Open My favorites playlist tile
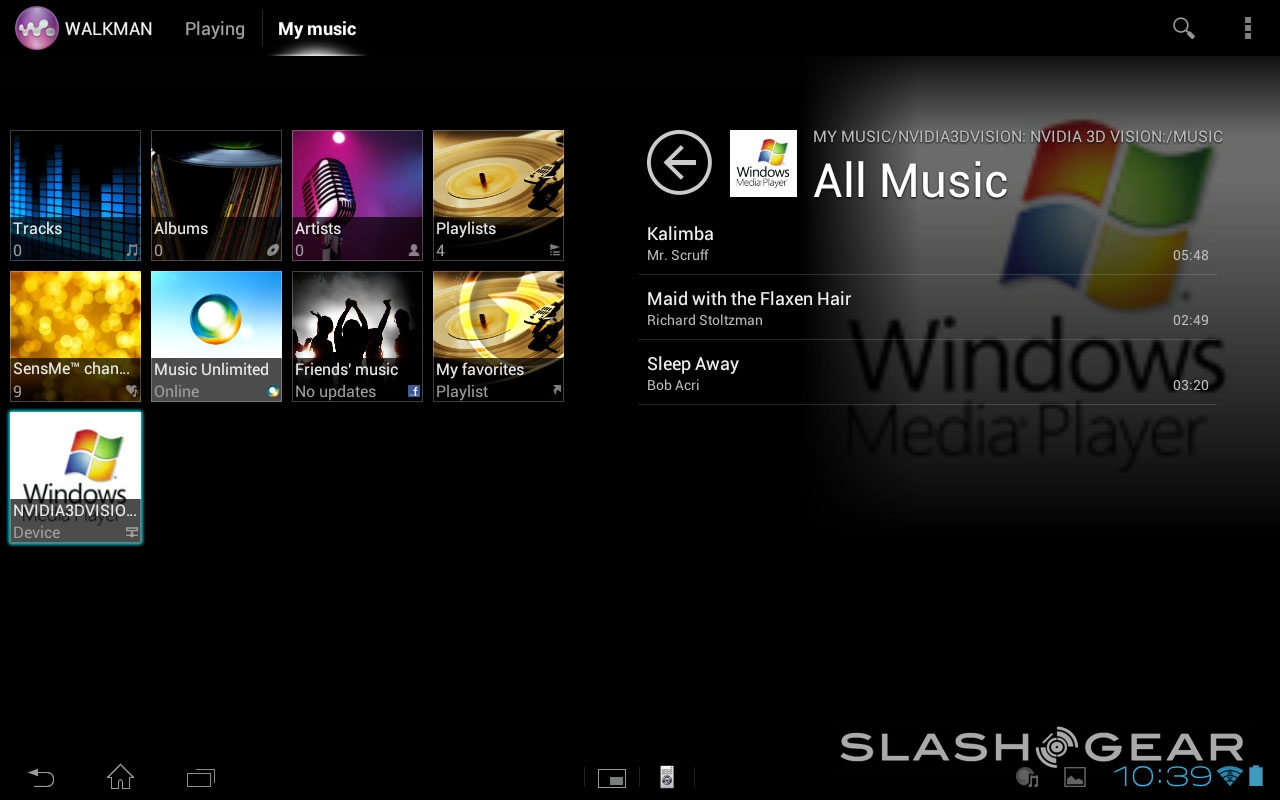The image size is (1280, 800). pyautogui.click(x=498, y=336)
